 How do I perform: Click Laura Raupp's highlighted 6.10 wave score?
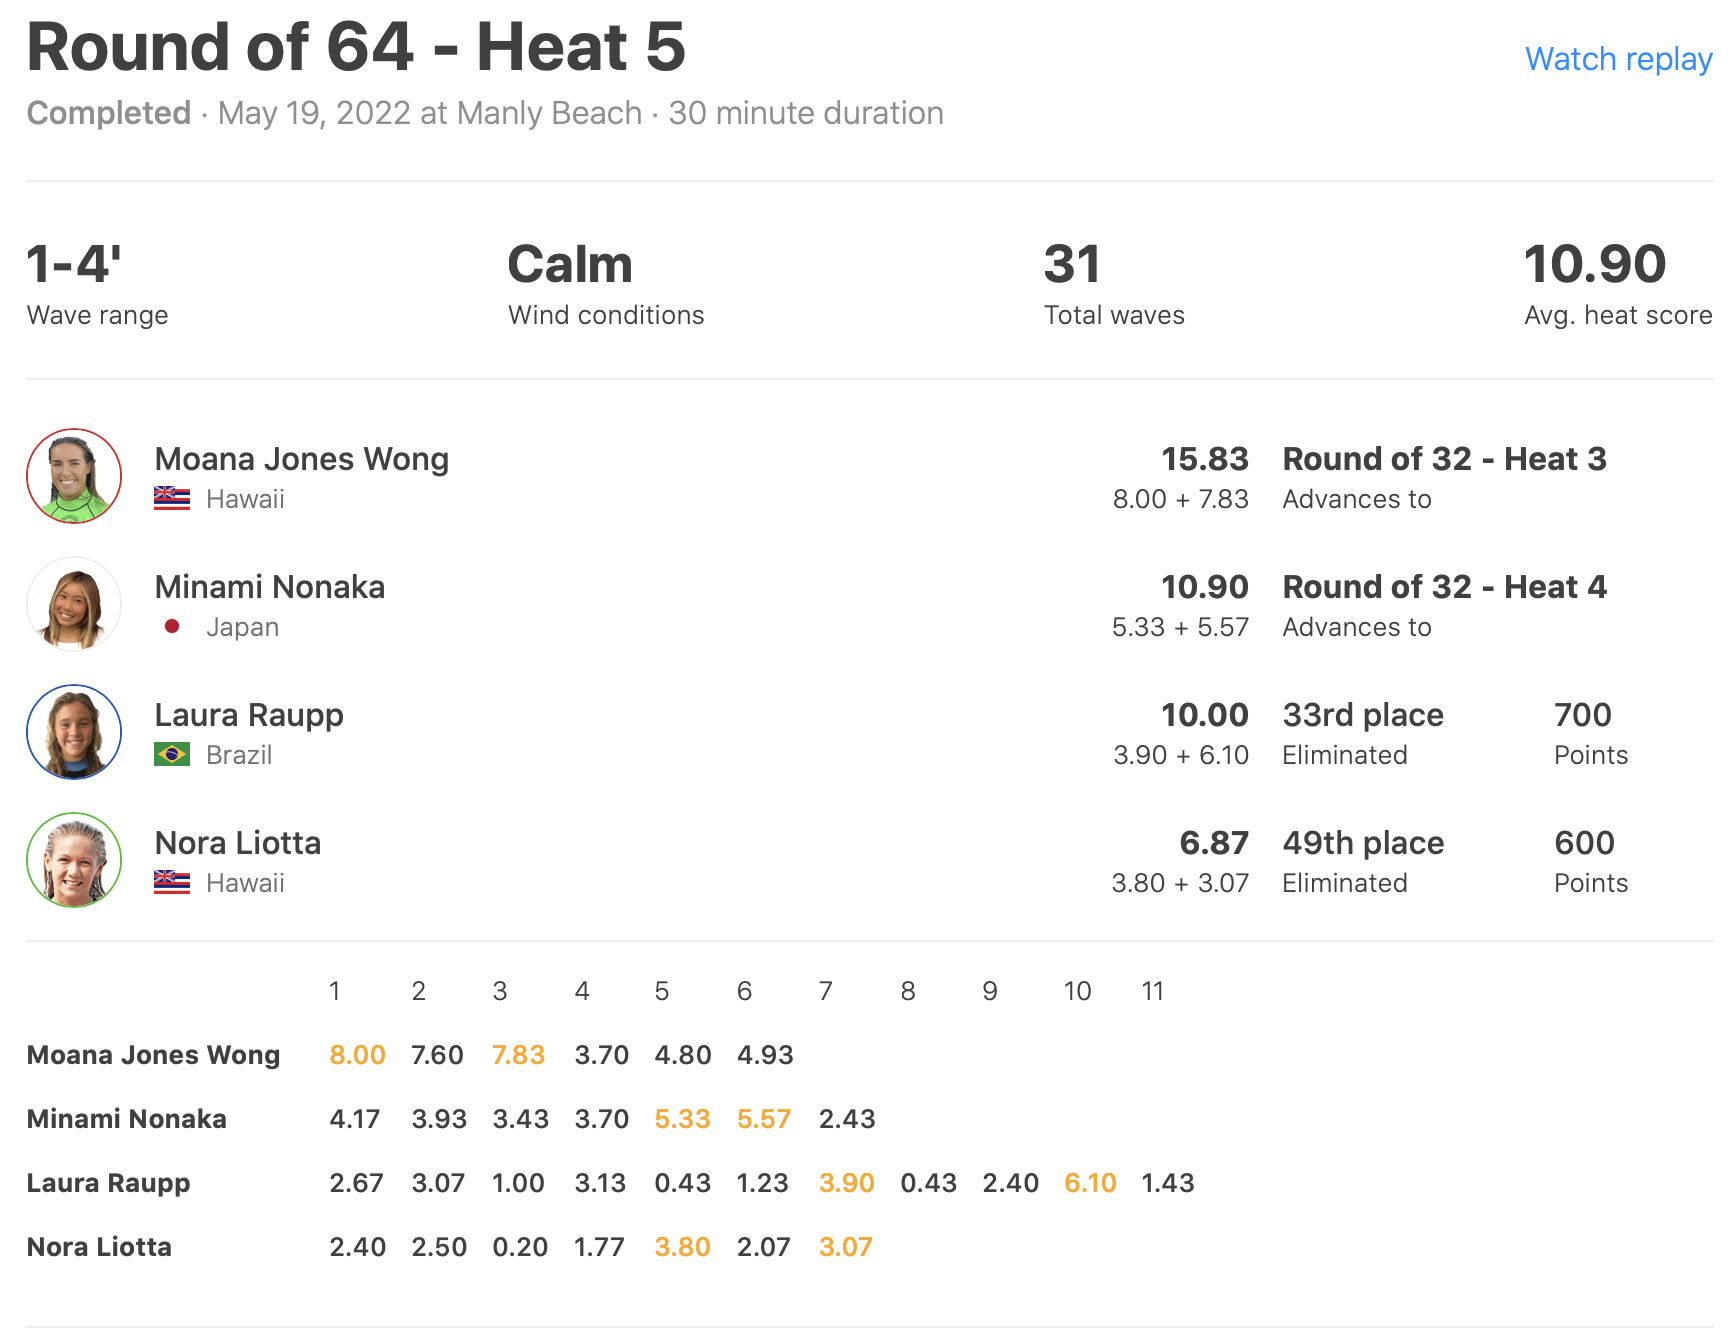[1090, 1183]
